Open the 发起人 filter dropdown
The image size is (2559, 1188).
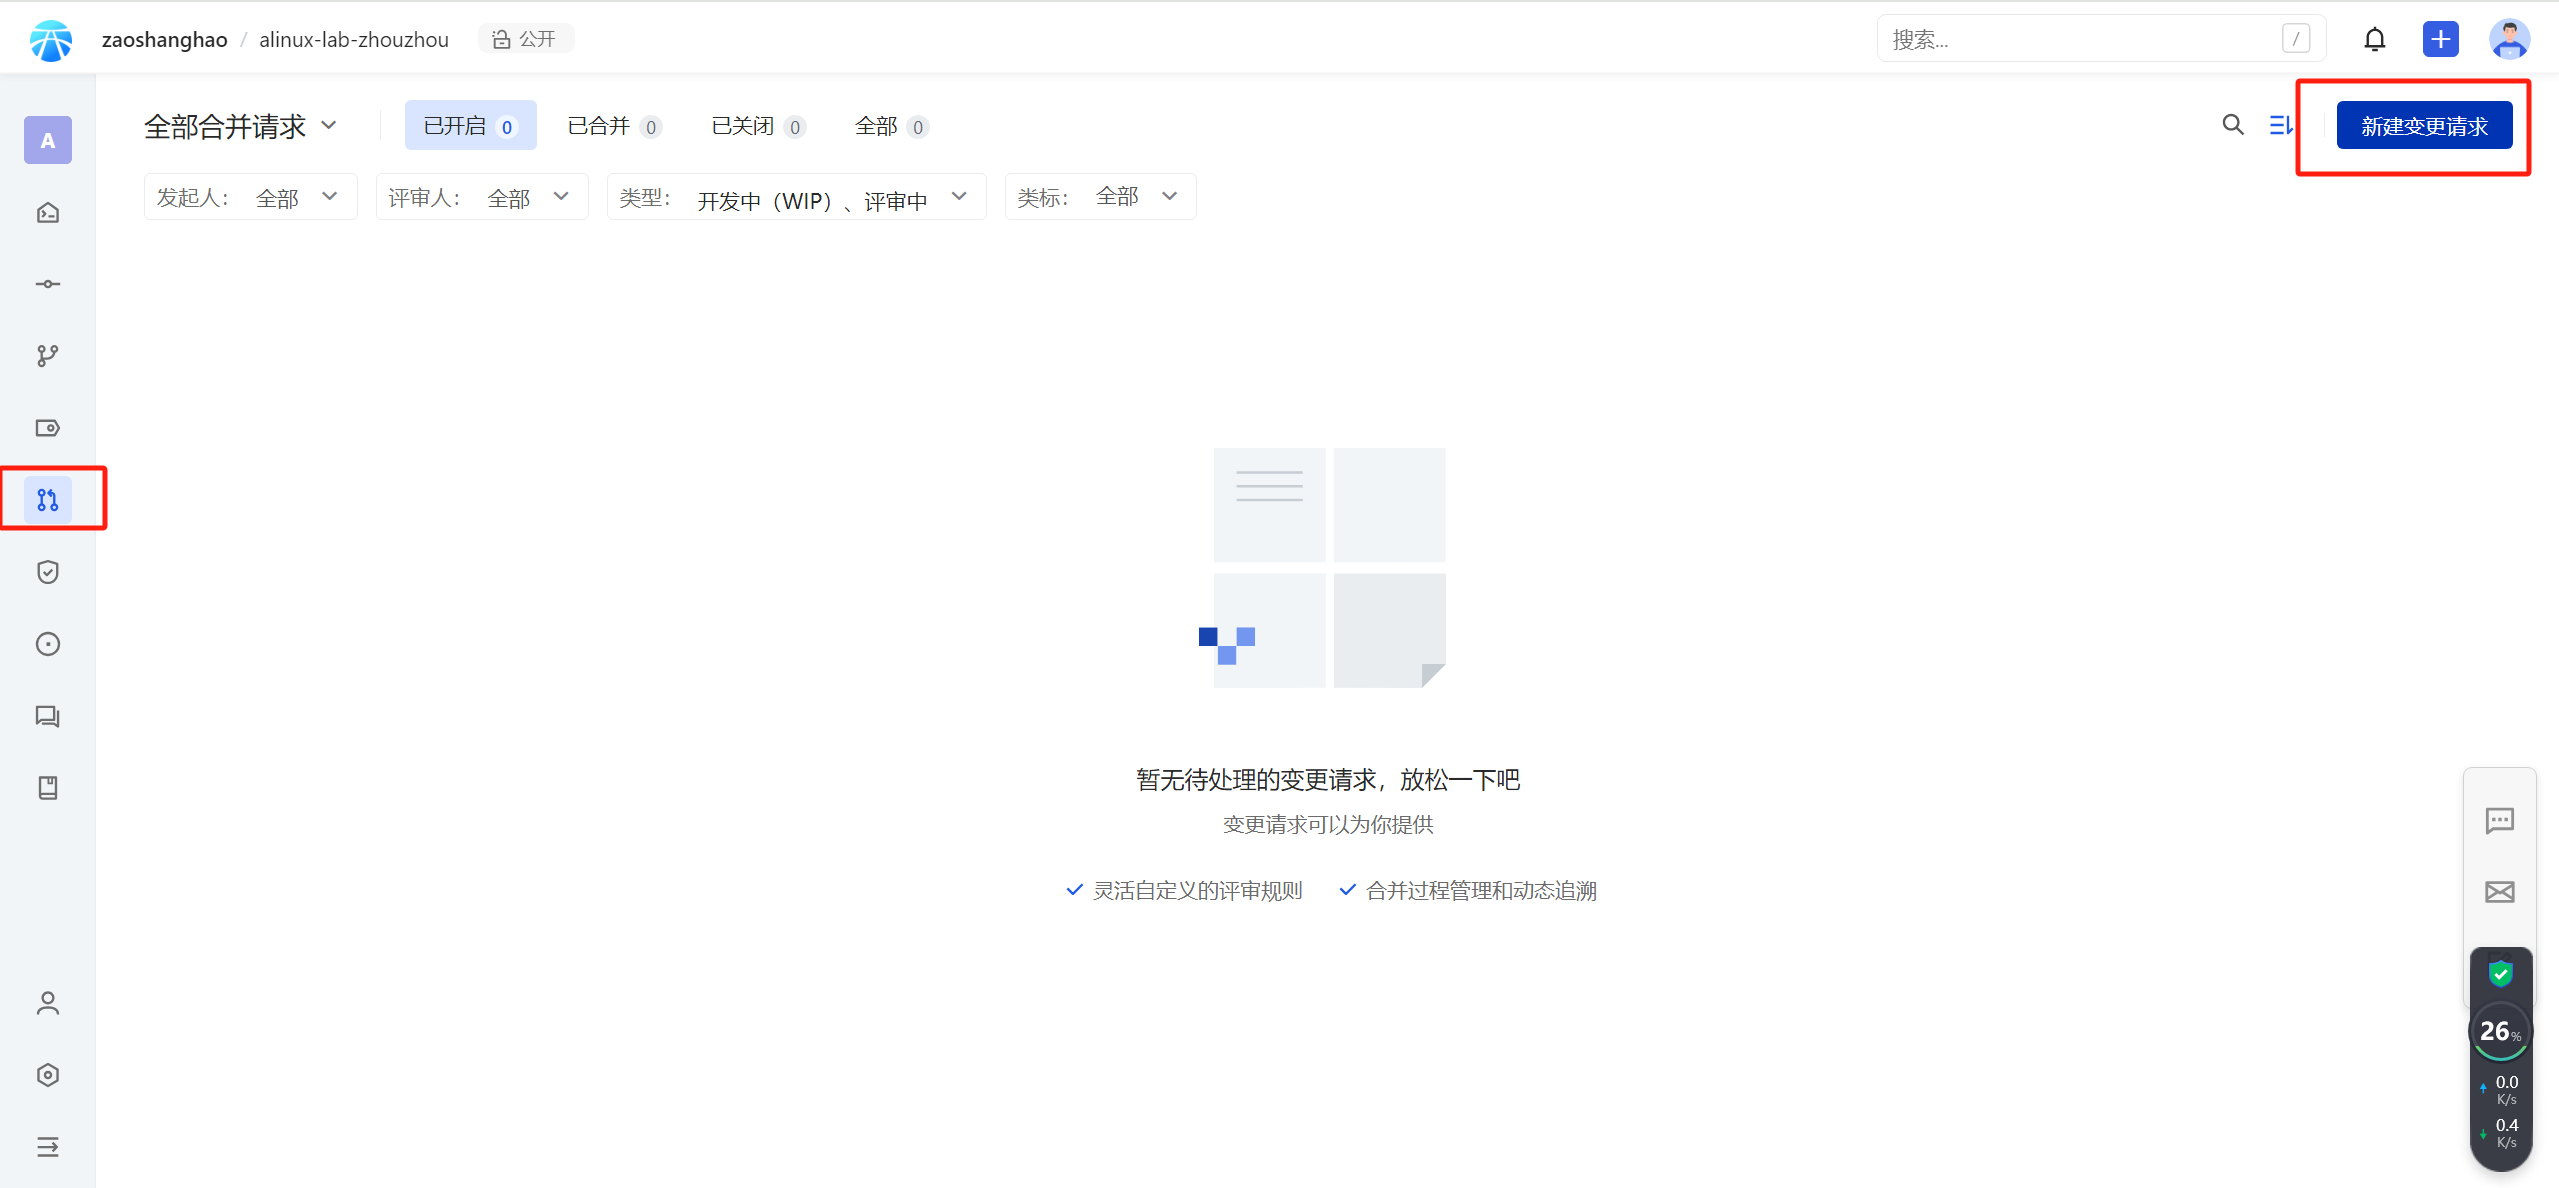(x=250, y=197)
